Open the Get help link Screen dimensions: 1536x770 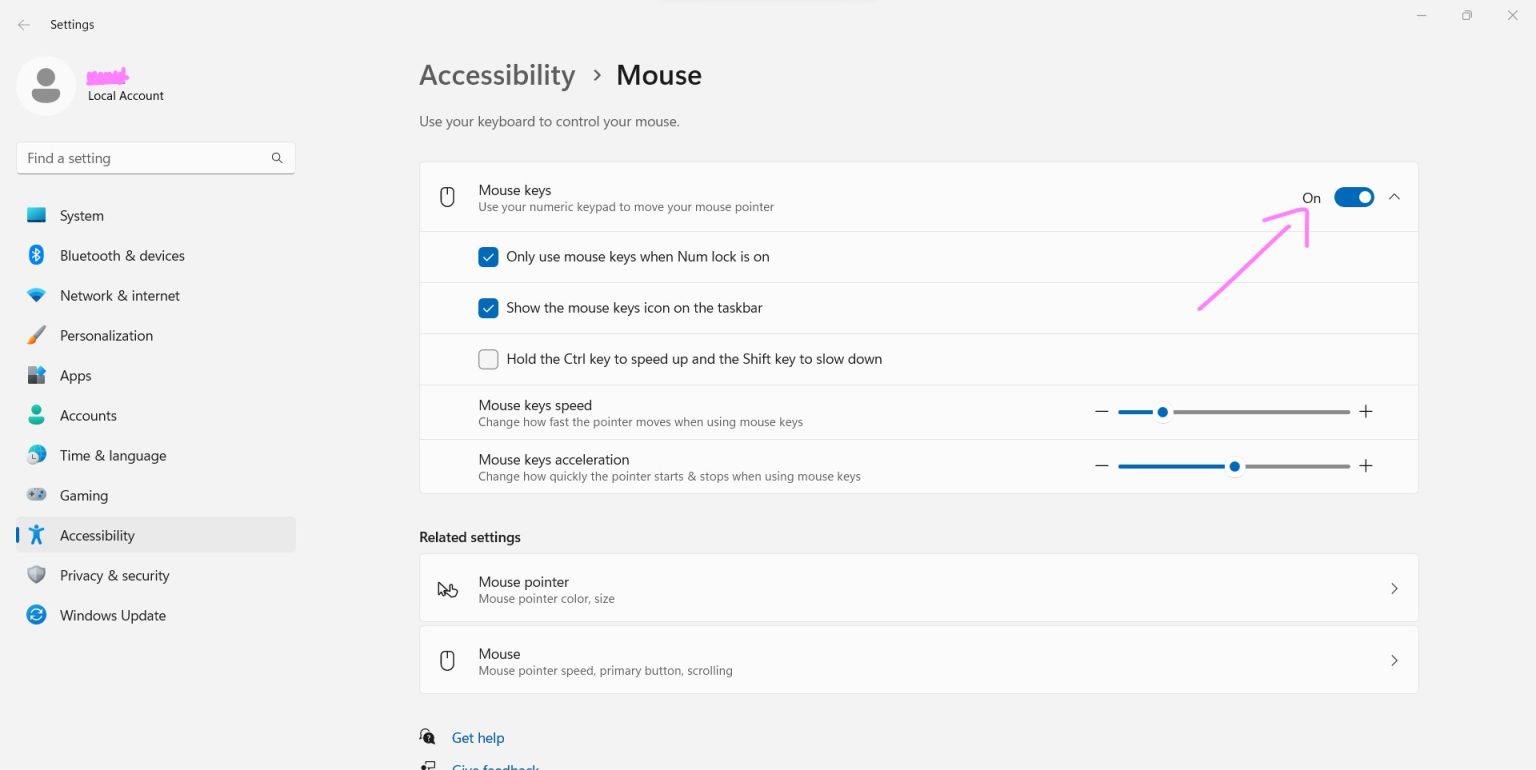tap(477, 738)
